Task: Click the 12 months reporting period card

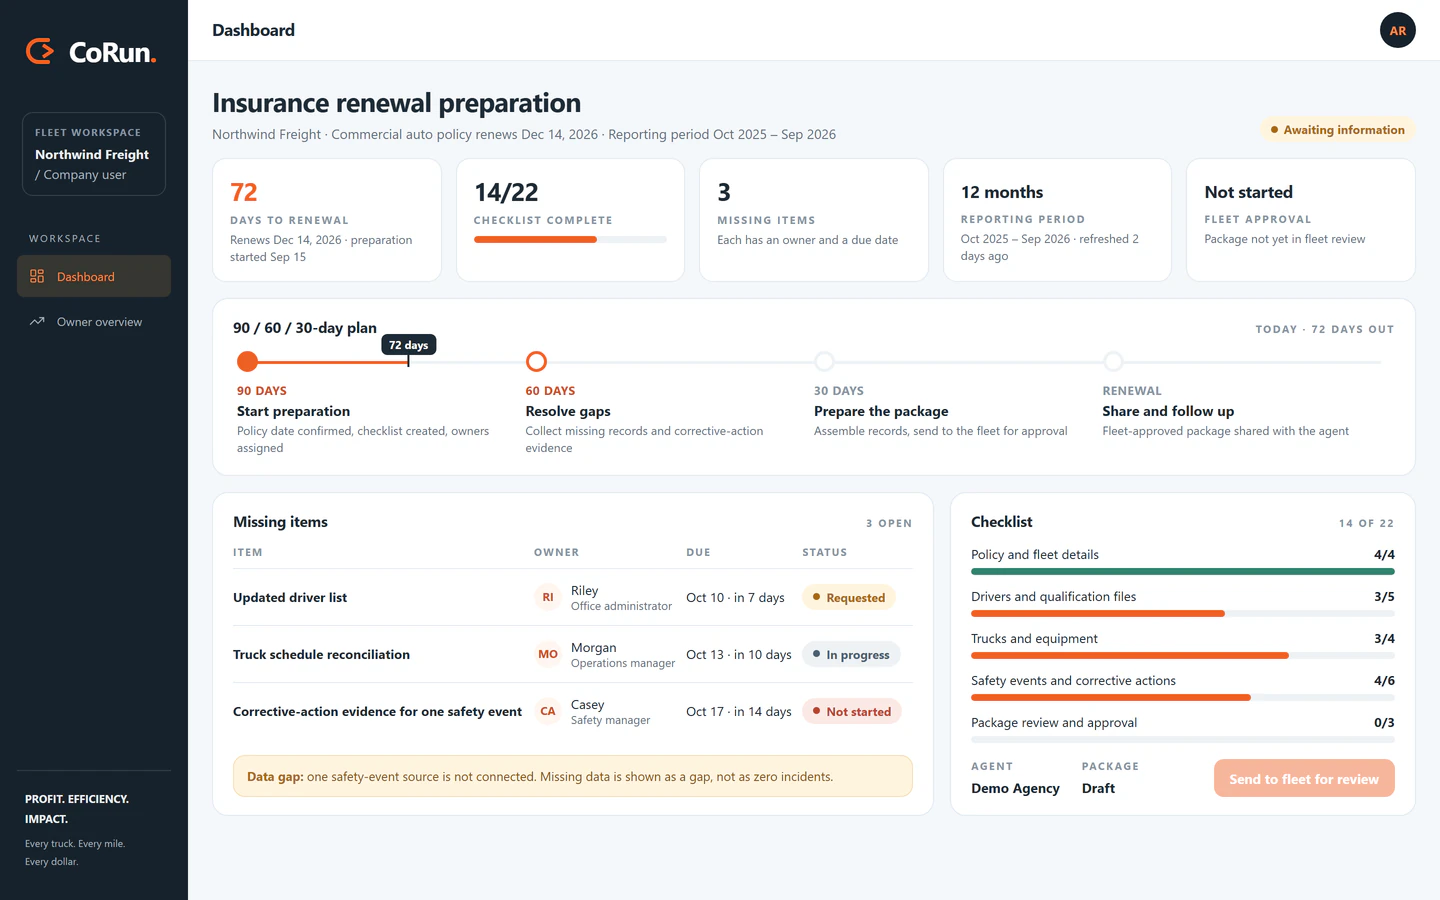Action: (x=1057, y=220)
